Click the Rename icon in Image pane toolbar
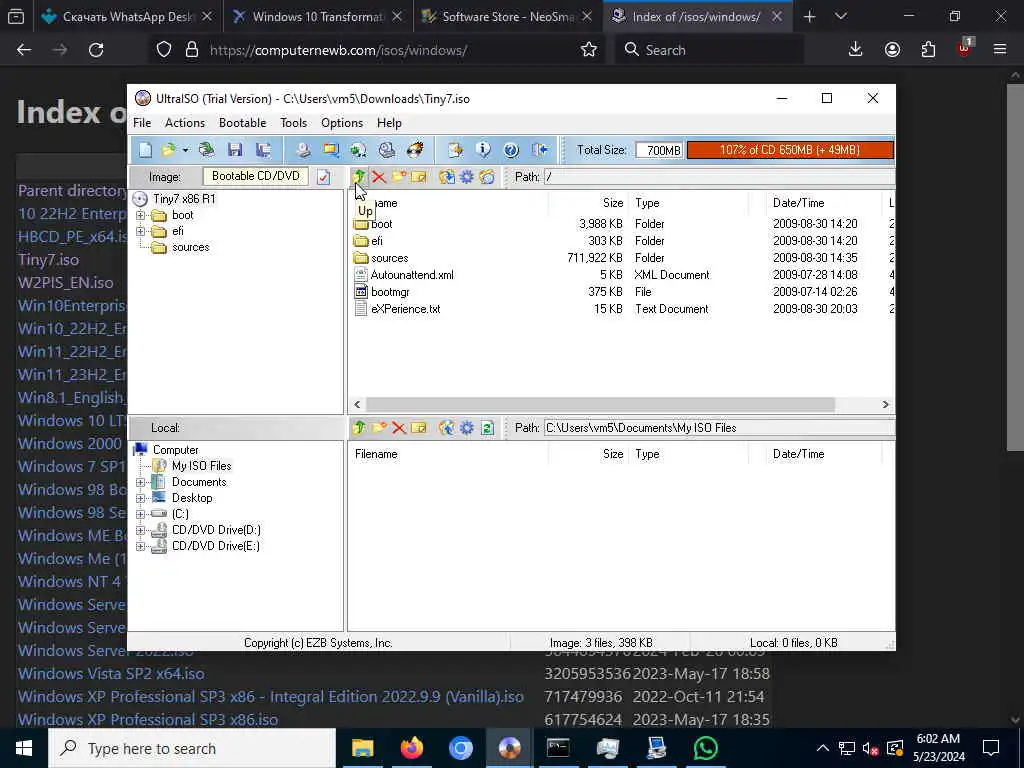Viewport: 1024px width, 768px height. point(419,176)
